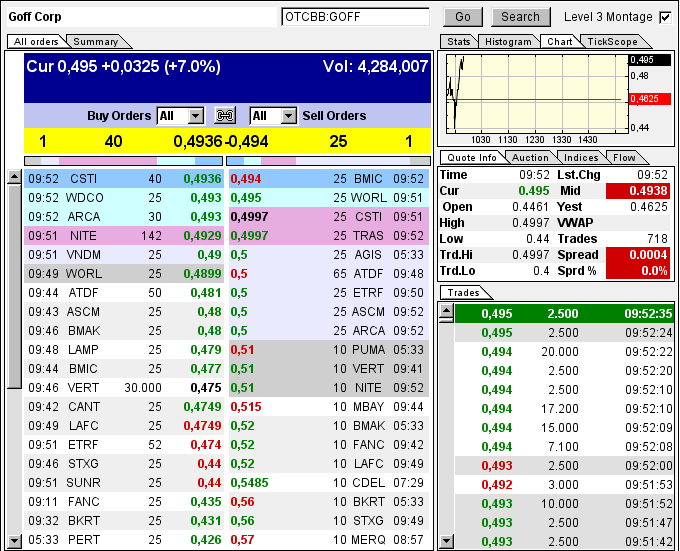680x551 pixels.
Task: Click the OTCBB:GOFF symbol input field
Action: (x=356, y=17)
